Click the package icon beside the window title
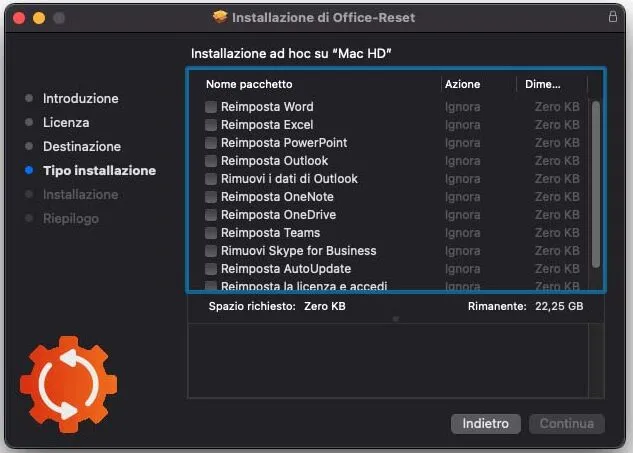 point(220,17)
